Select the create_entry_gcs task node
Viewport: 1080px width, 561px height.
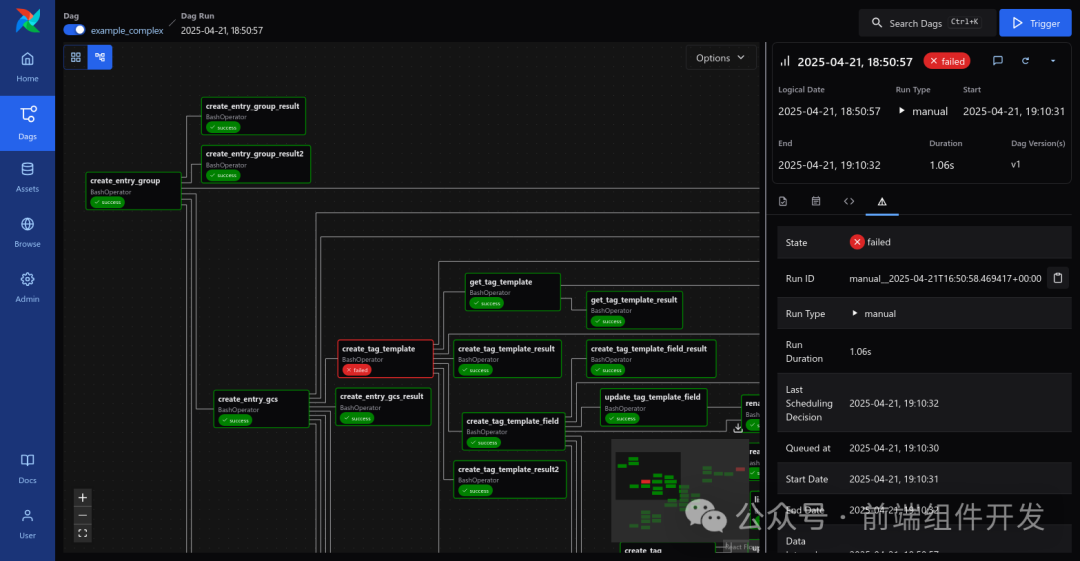pyautogui.click(x=261, y=409)
